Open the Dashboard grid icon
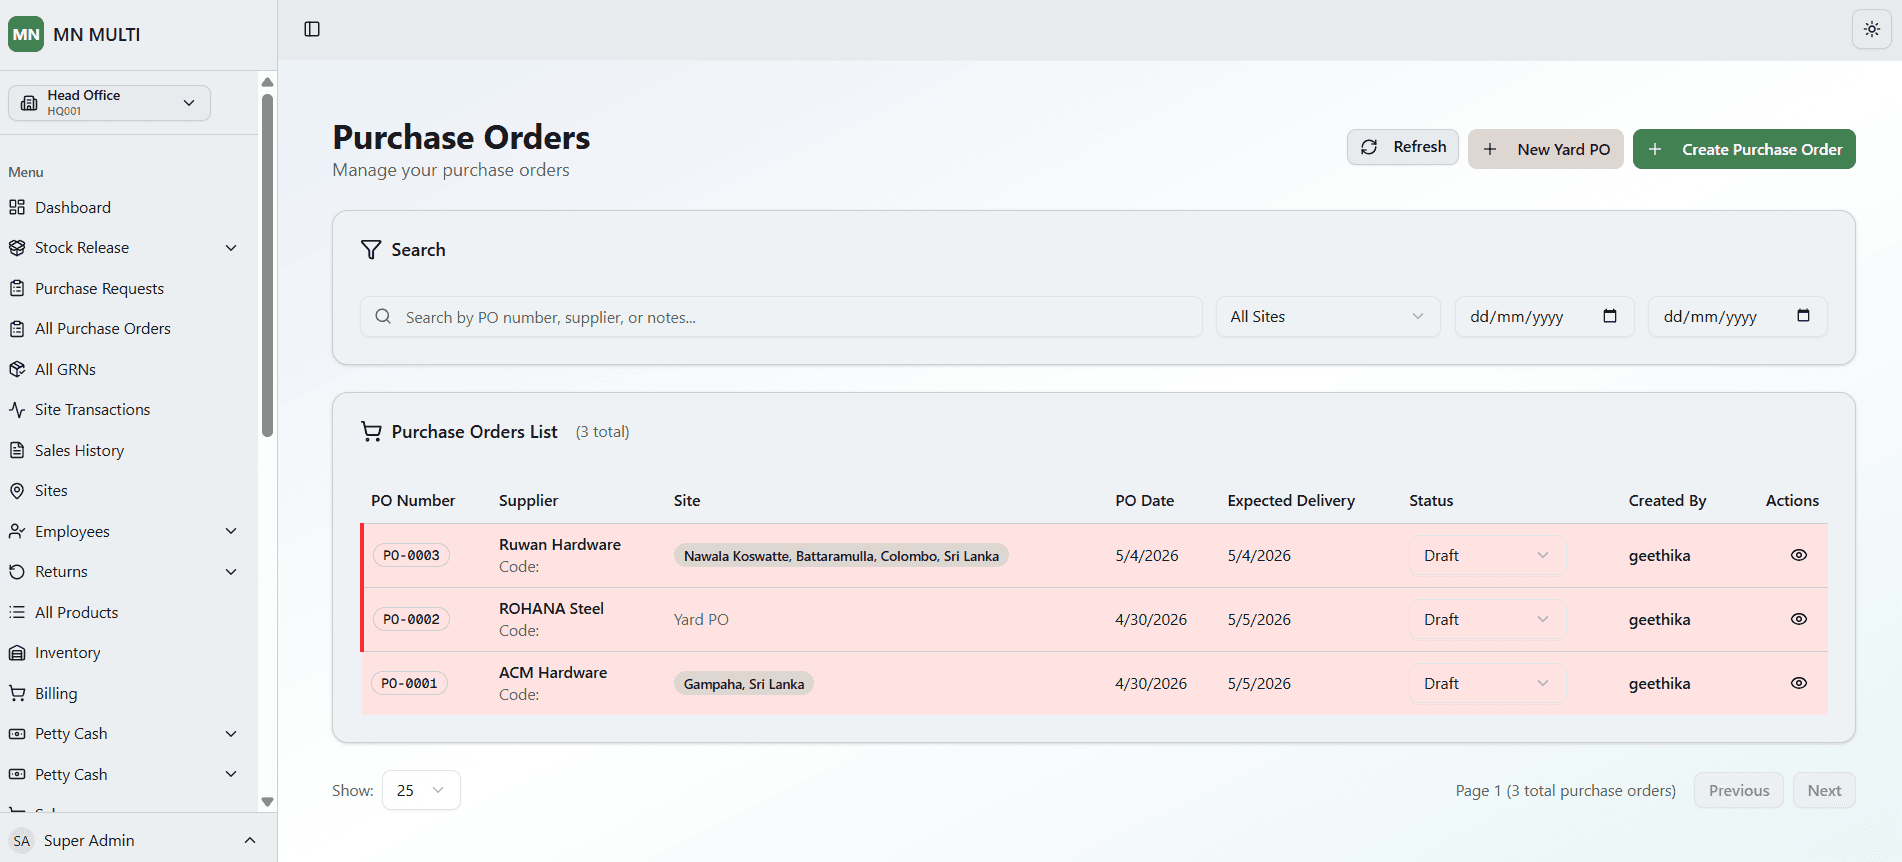 pyautogui.click(x=17, y=207)
